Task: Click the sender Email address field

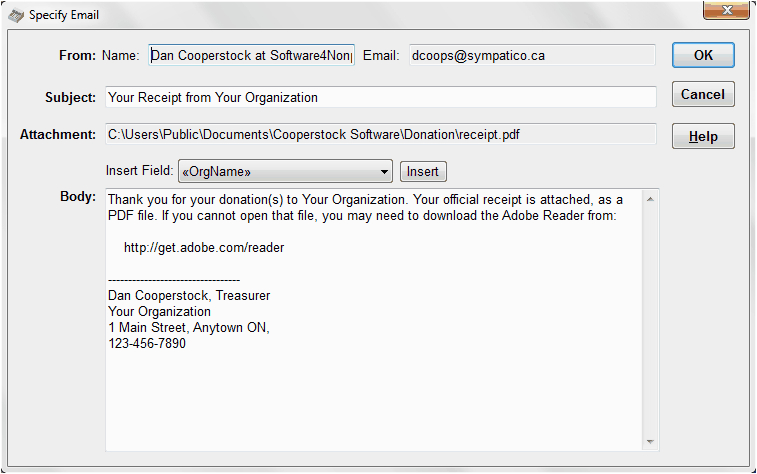Action: pyautogui.click(x=531, y=56)
